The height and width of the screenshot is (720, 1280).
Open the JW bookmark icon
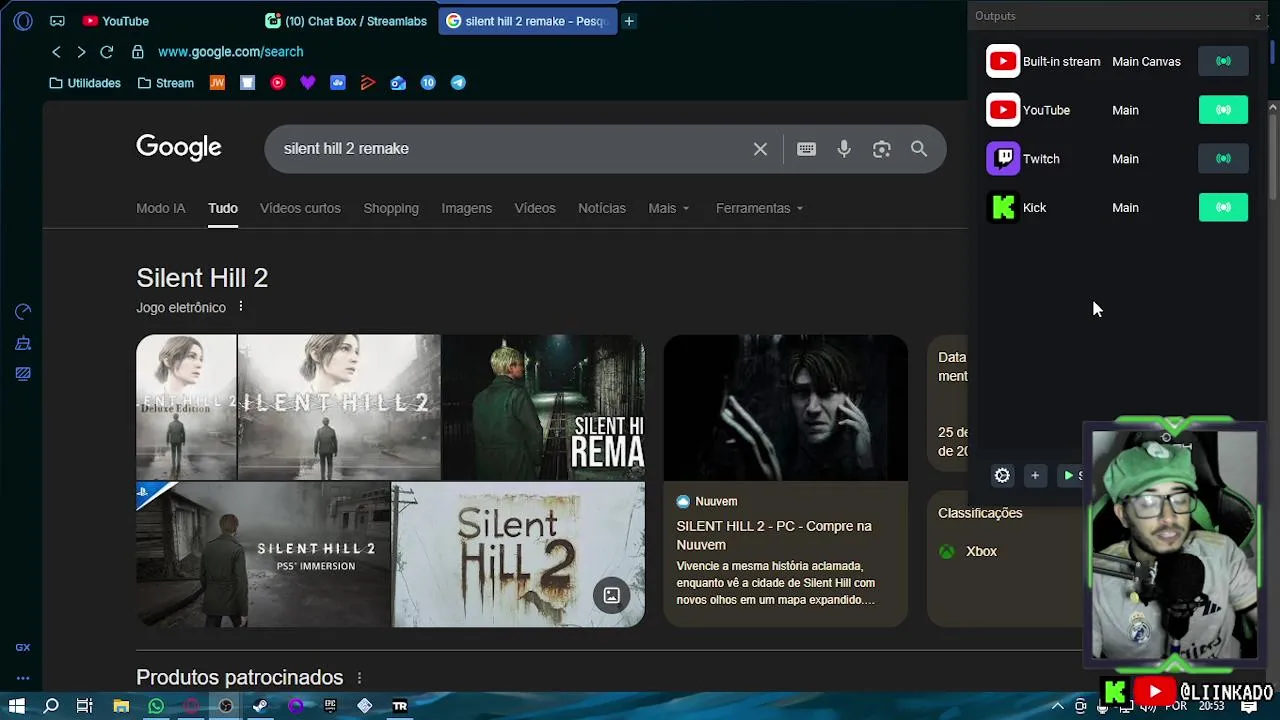coord(217,83)
